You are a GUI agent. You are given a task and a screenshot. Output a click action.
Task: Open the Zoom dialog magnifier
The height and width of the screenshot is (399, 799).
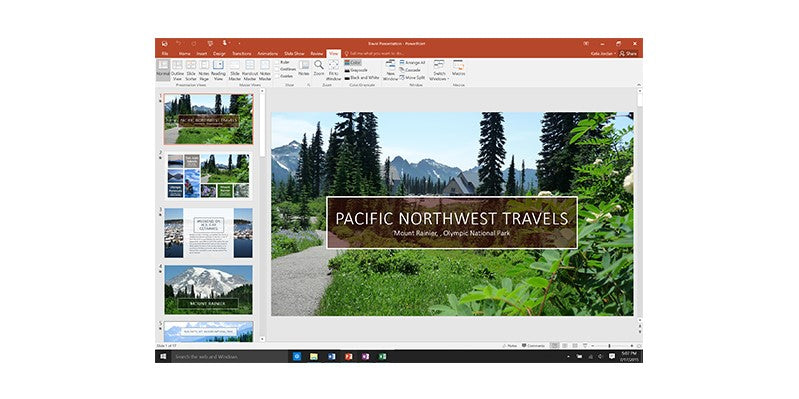pyautogui.click(x=318, y=68)
